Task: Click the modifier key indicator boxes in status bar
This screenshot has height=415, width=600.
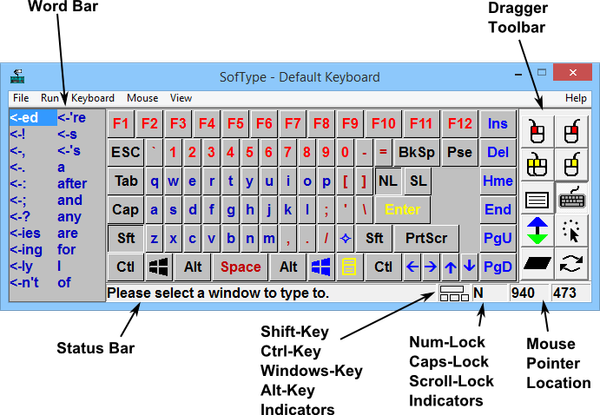Action: (454, 293)
